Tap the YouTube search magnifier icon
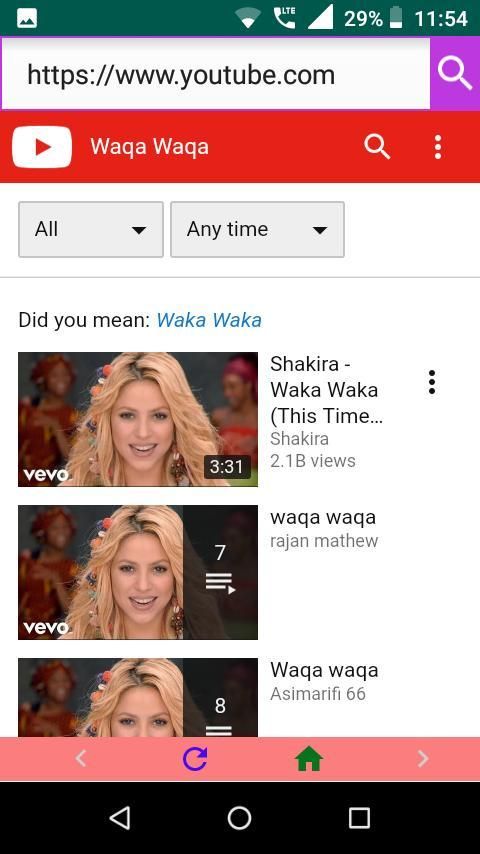This screenshot has height=854, width=480. (377, 147)
